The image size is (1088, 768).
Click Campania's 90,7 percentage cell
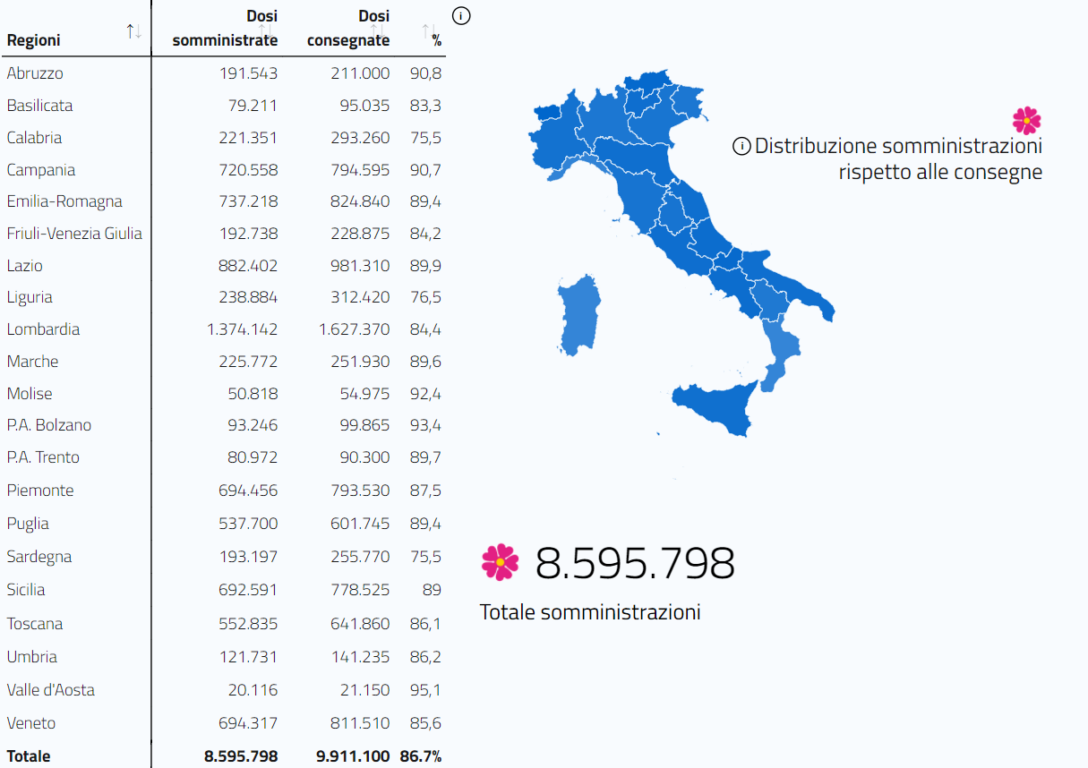[425, 169]
